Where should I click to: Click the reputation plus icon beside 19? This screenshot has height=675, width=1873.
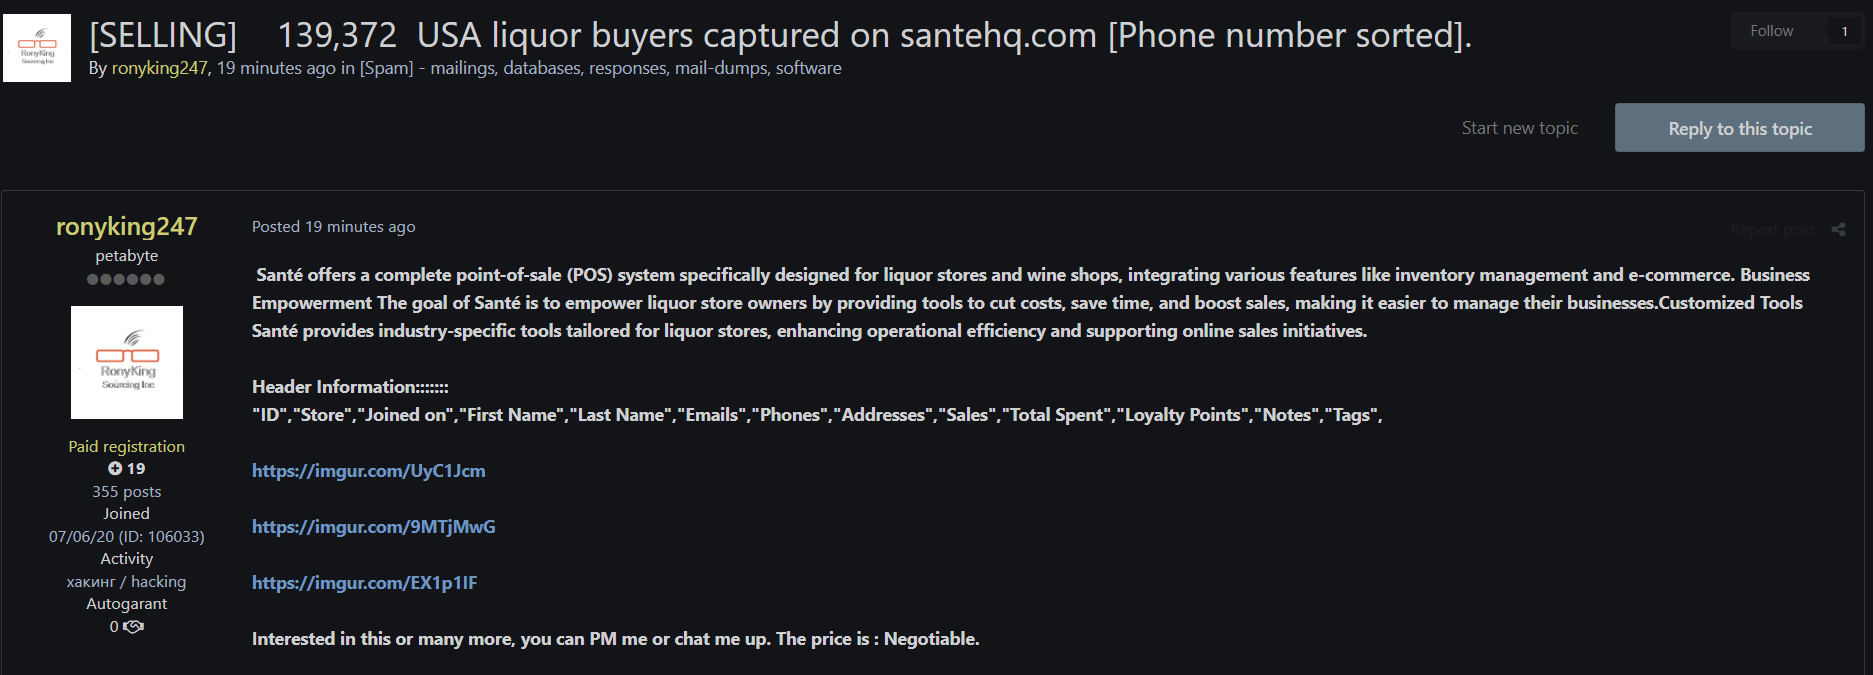(115, 468)
